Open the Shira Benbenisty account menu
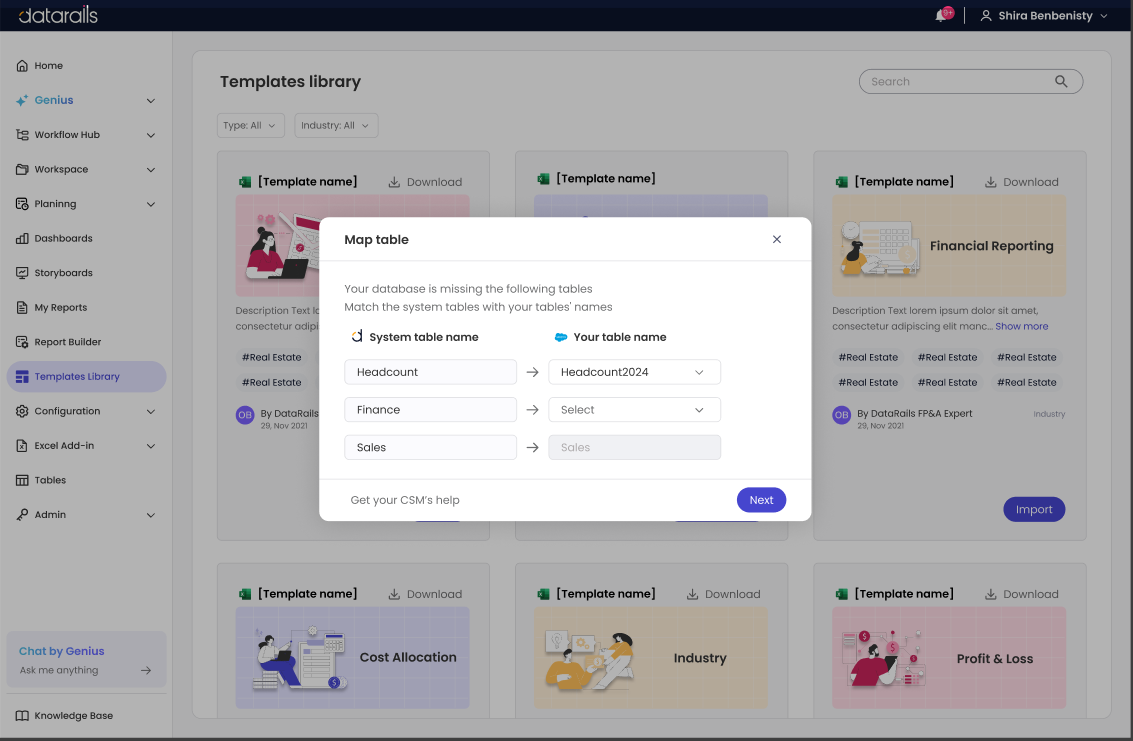This screenshot has height=741, width=1133. pos(1043,15)
